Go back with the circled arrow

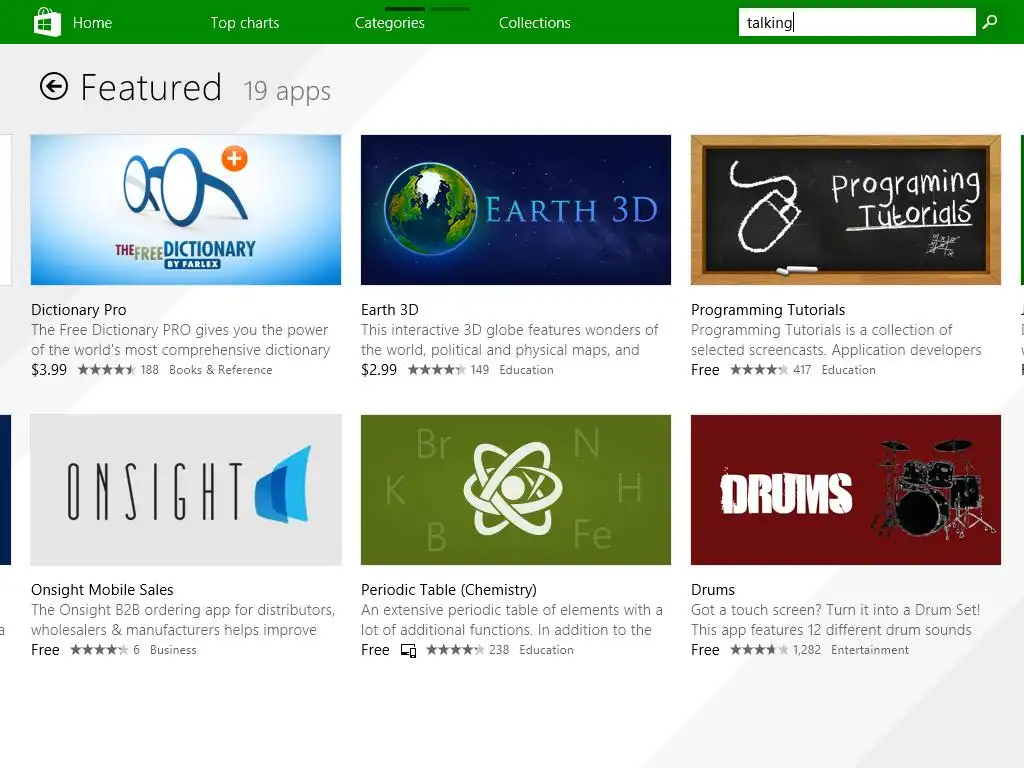tap(54, 86)
